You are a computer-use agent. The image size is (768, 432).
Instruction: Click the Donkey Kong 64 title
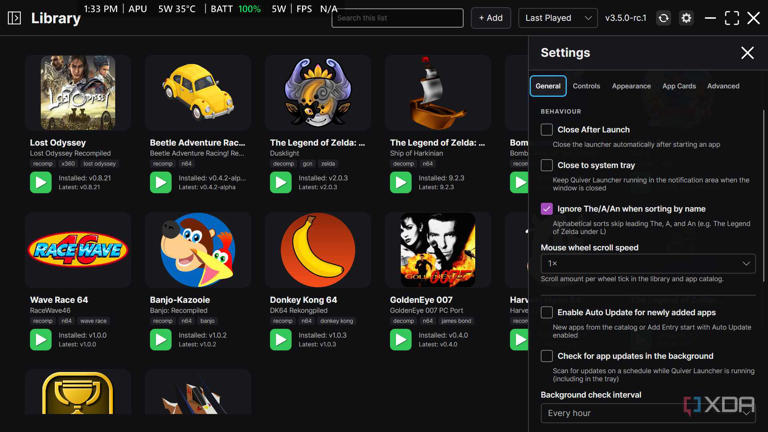point(303,300)
